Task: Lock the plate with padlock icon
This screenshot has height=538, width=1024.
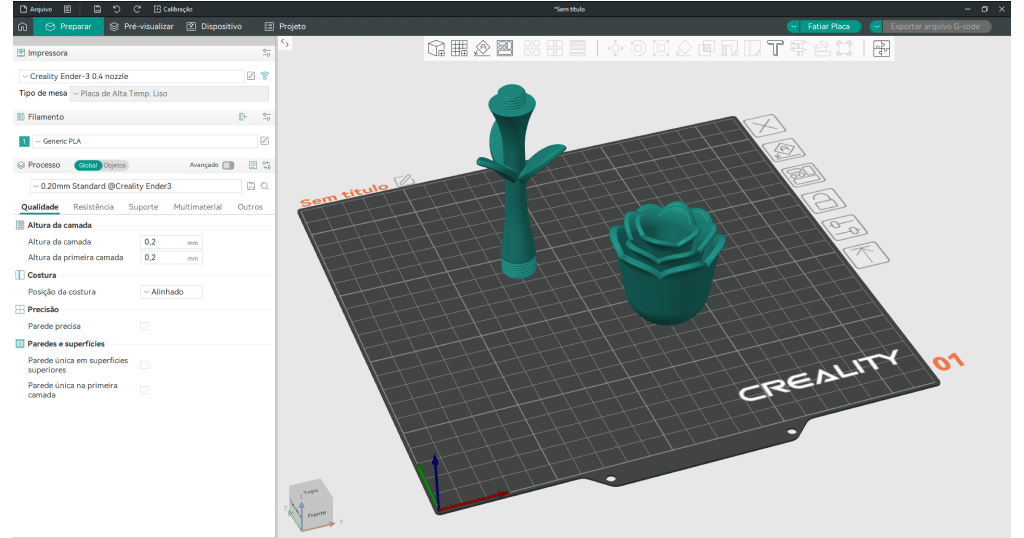Action: point(824,200)
